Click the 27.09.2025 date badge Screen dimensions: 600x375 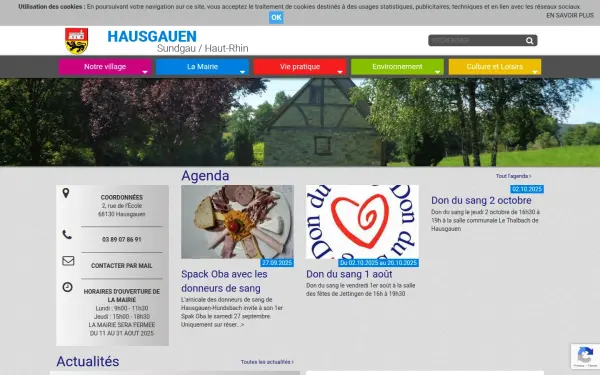pos(277,263)
